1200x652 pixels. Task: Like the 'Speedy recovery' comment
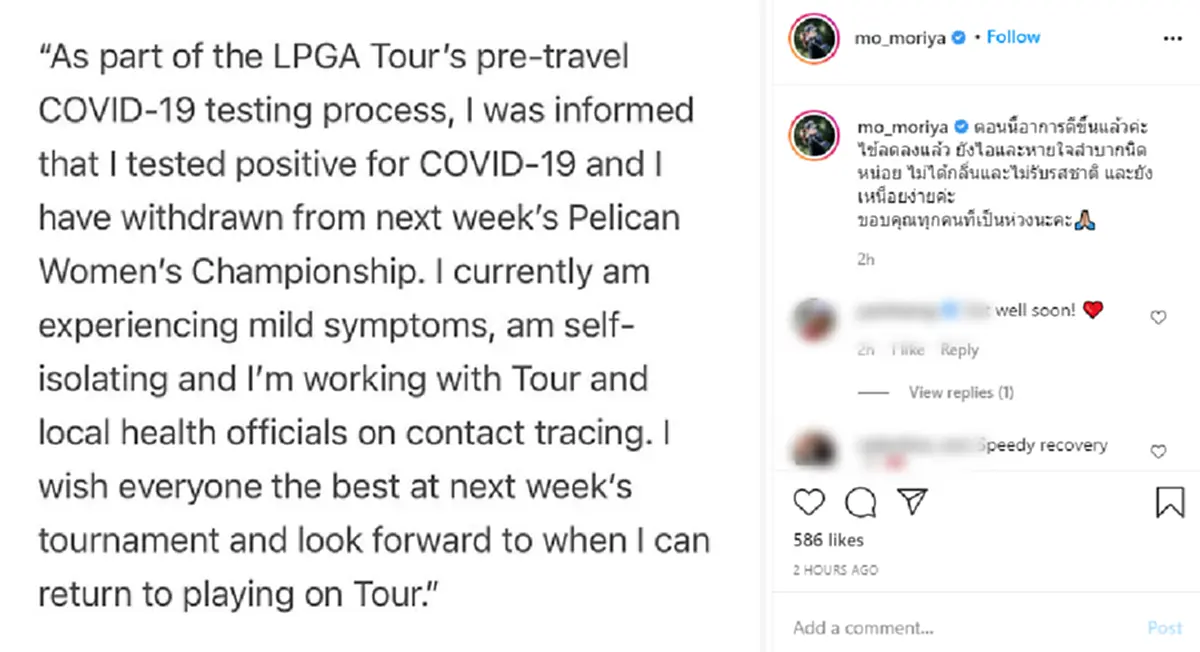coord(1158,452)
